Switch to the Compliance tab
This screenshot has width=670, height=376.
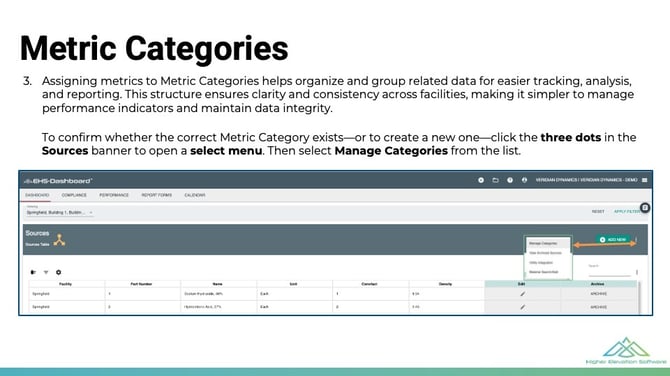[x=74, y=195]
